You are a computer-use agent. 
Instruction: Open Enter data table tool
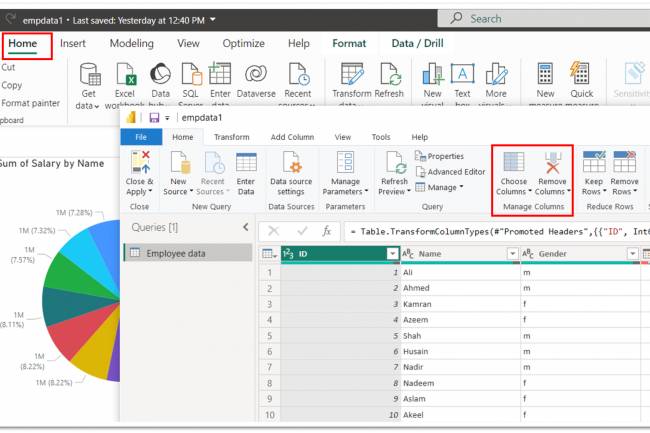click(x=220, y=86)
